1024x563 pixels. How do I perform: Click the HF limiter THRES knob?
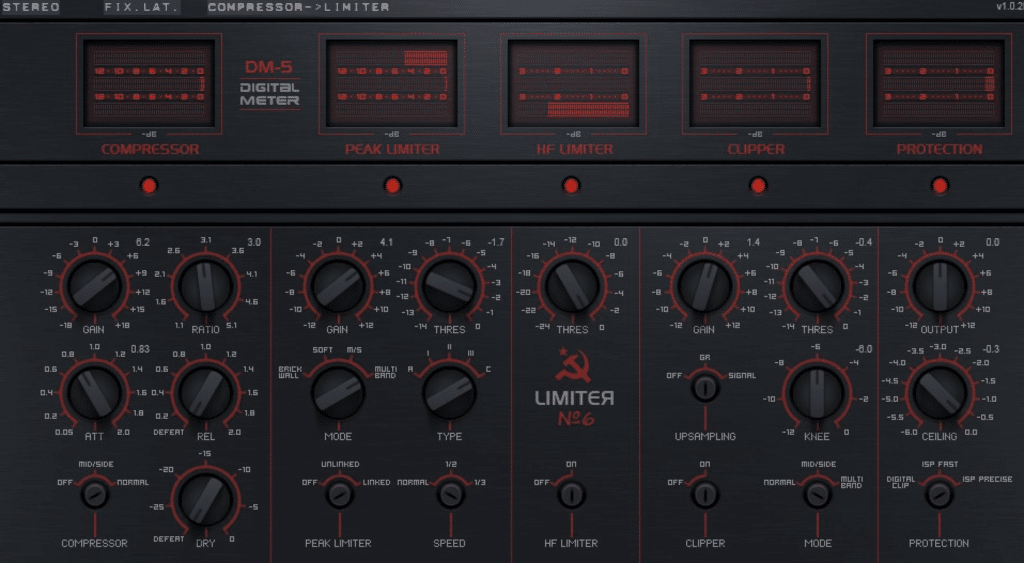572,286
